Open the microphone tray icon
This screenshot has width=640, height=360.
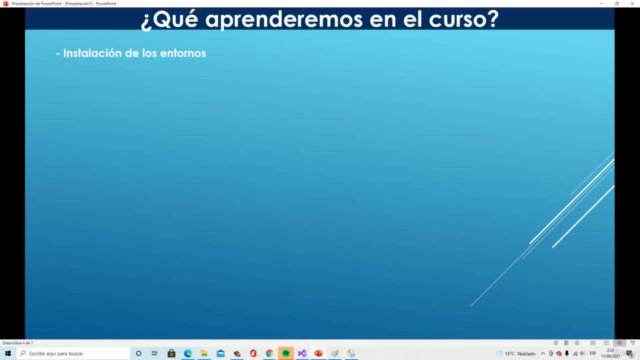[567, 353]
